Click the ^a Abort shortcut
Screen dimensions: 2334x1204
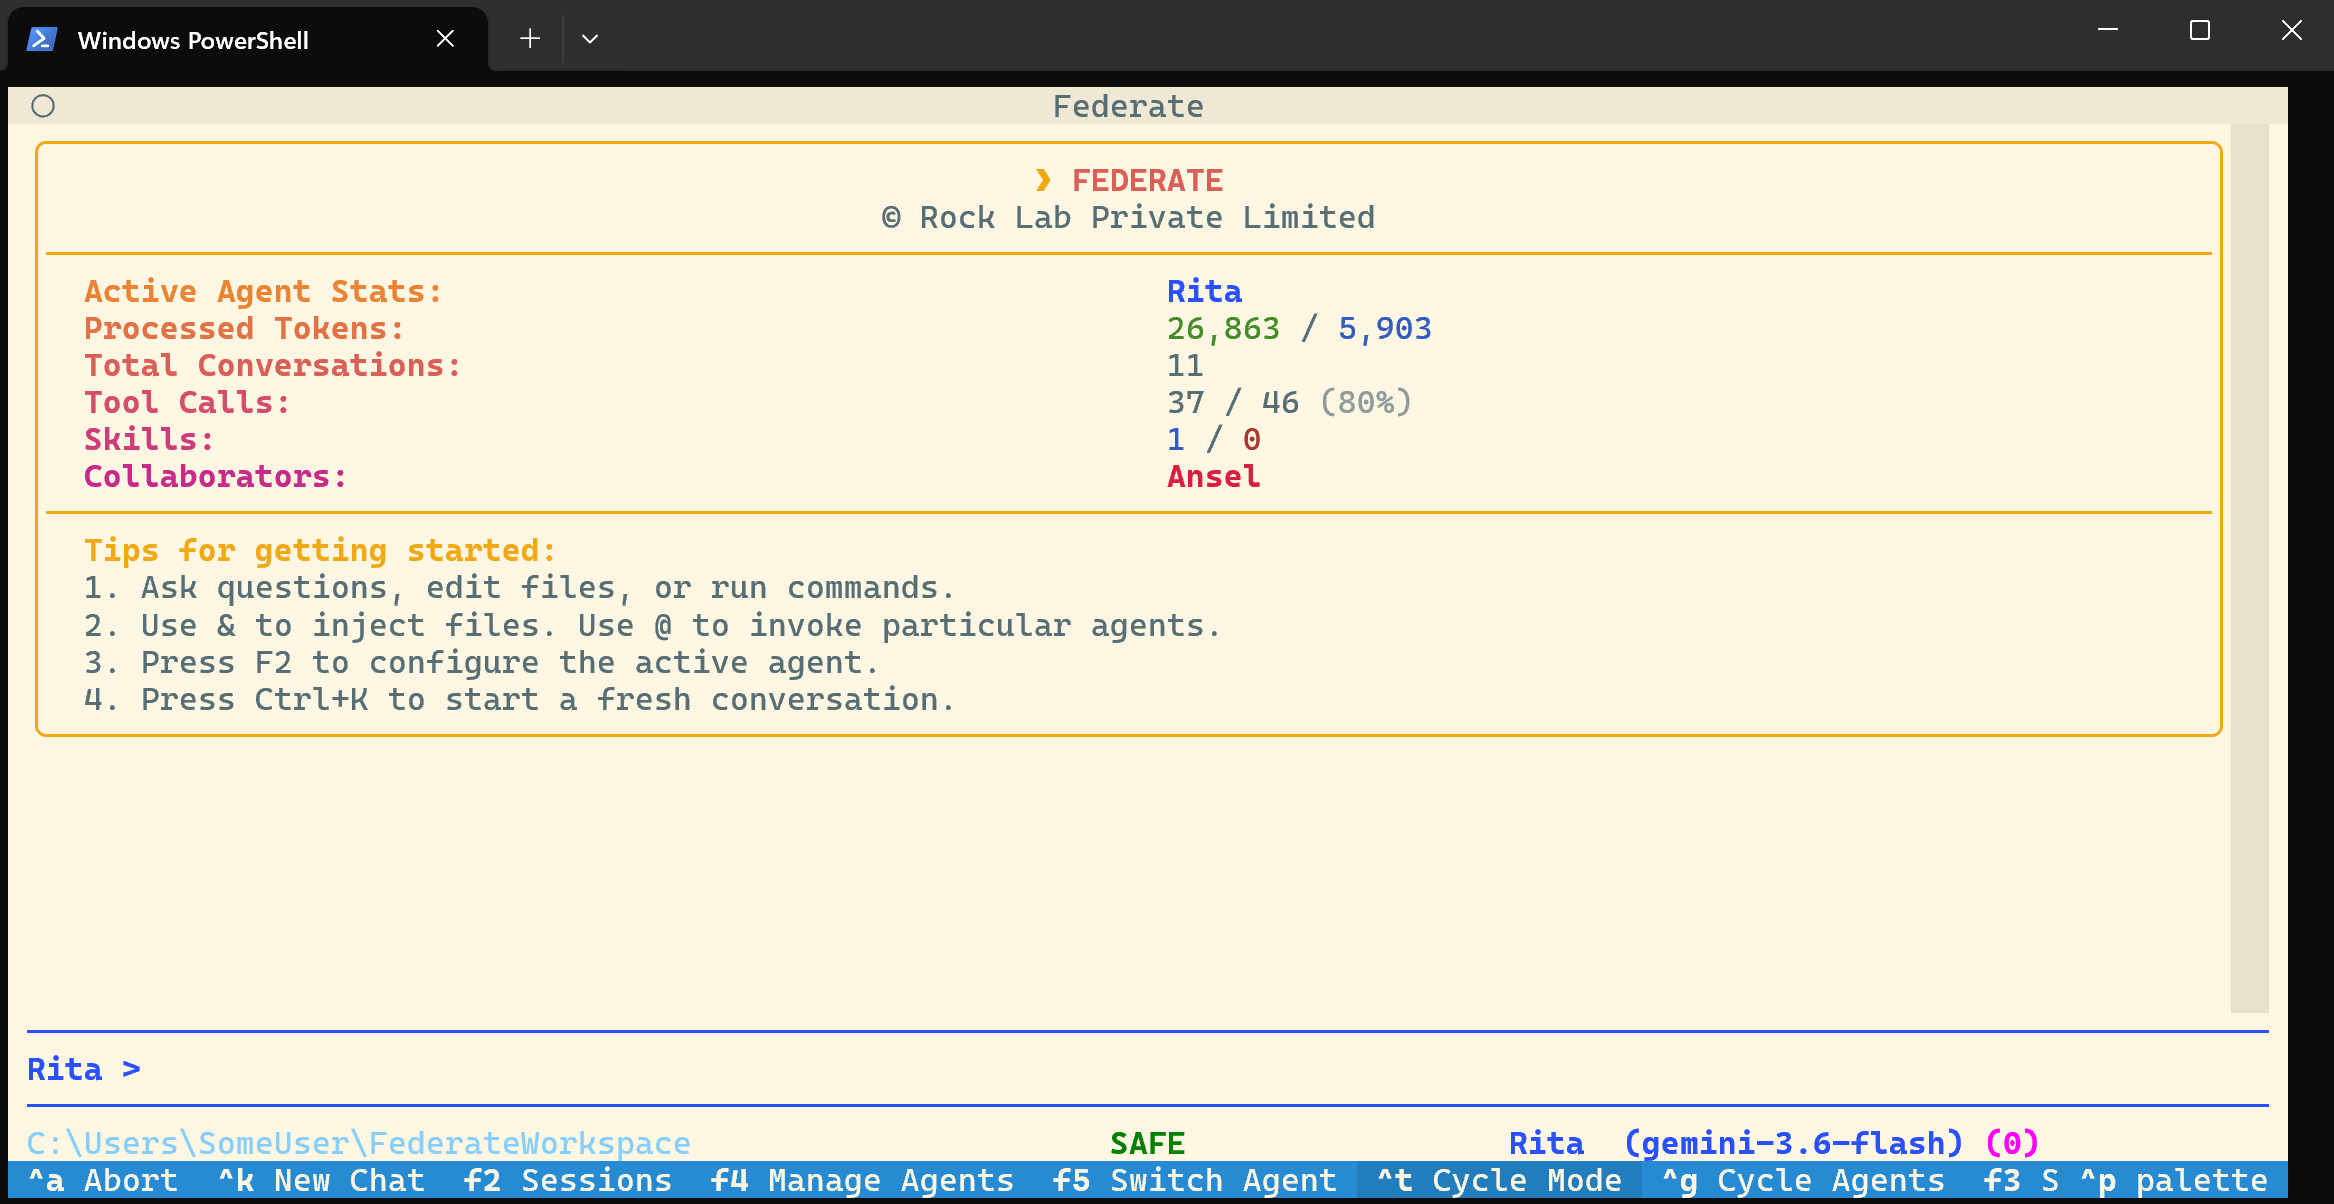pyautogui.click(x=103, y=1181)
